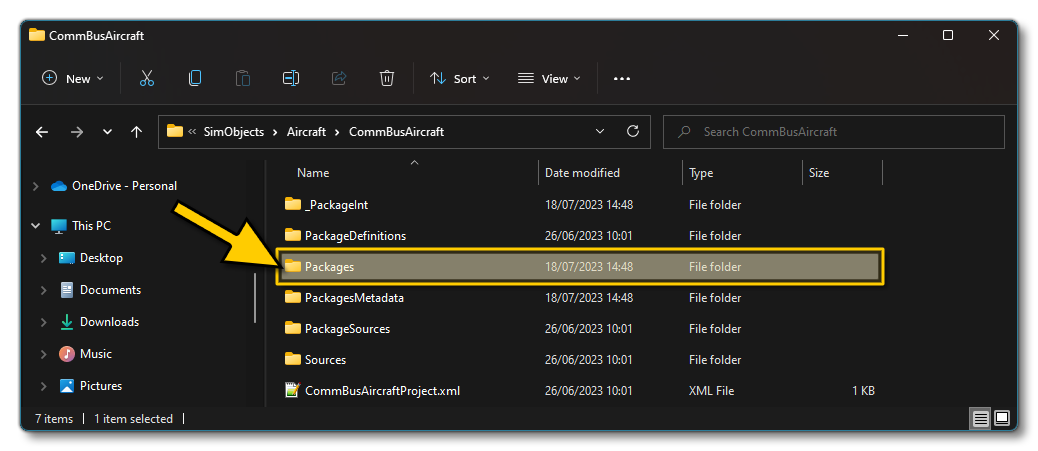1038x451 pixels.
Task: Select the CommBusAircraftProject.xml file
Action: (x=382, y=391)
